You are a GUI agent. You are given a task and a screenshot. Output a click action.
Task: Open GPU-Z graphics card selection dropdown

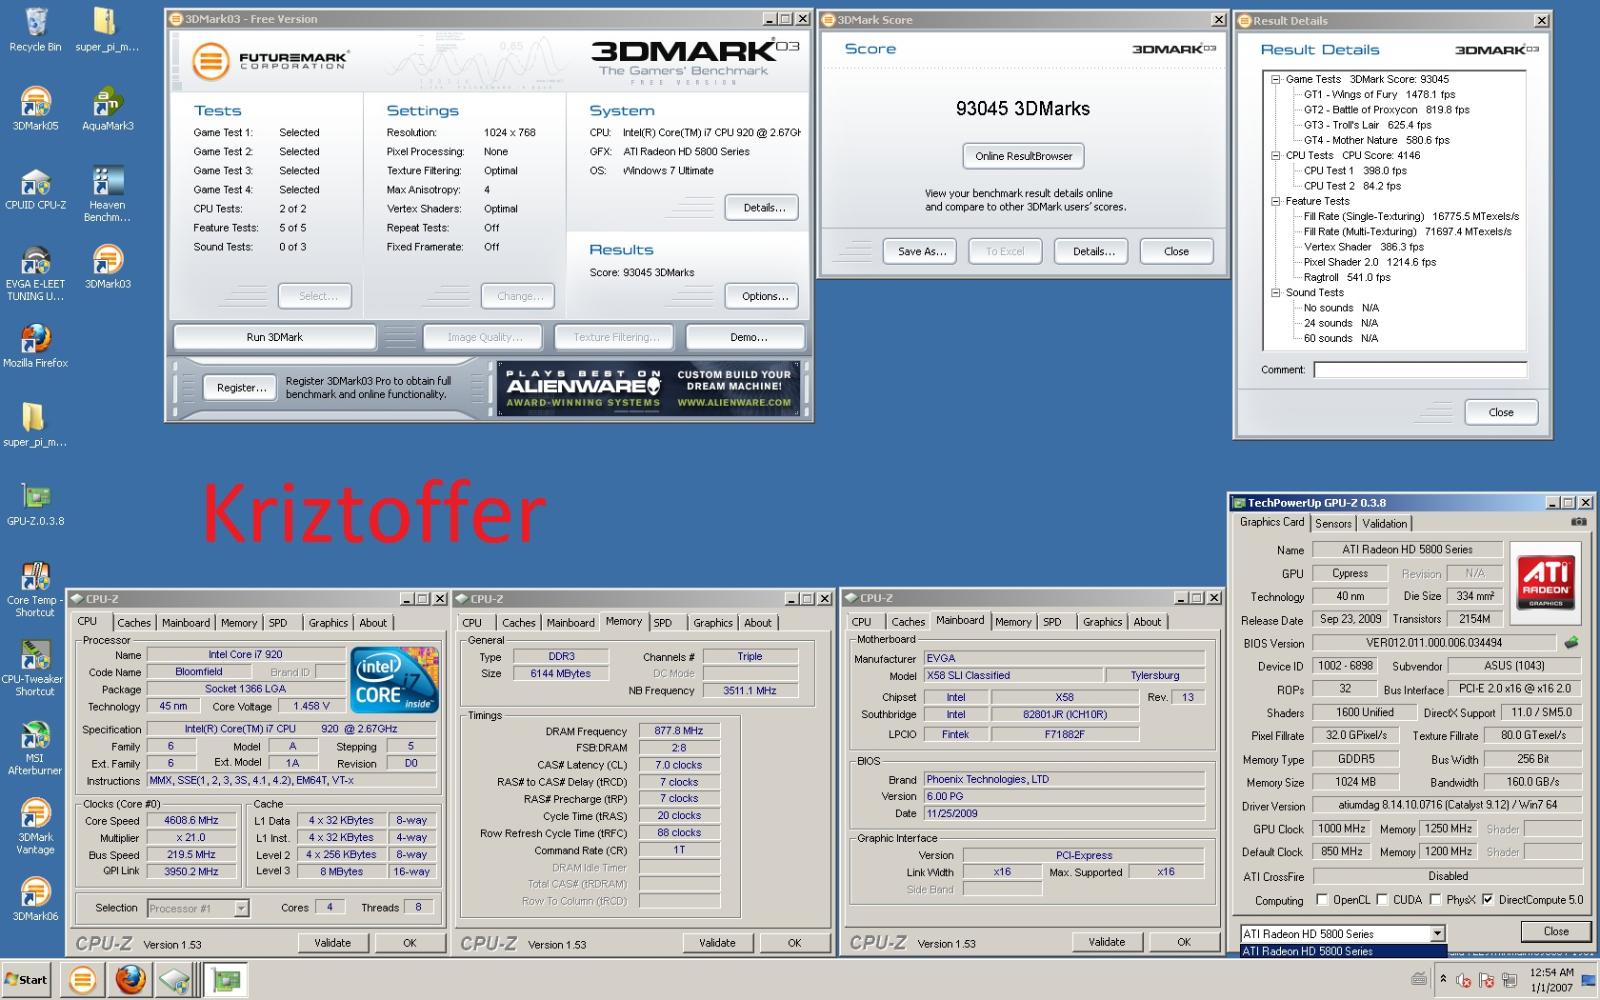(x=1437, y=933)
